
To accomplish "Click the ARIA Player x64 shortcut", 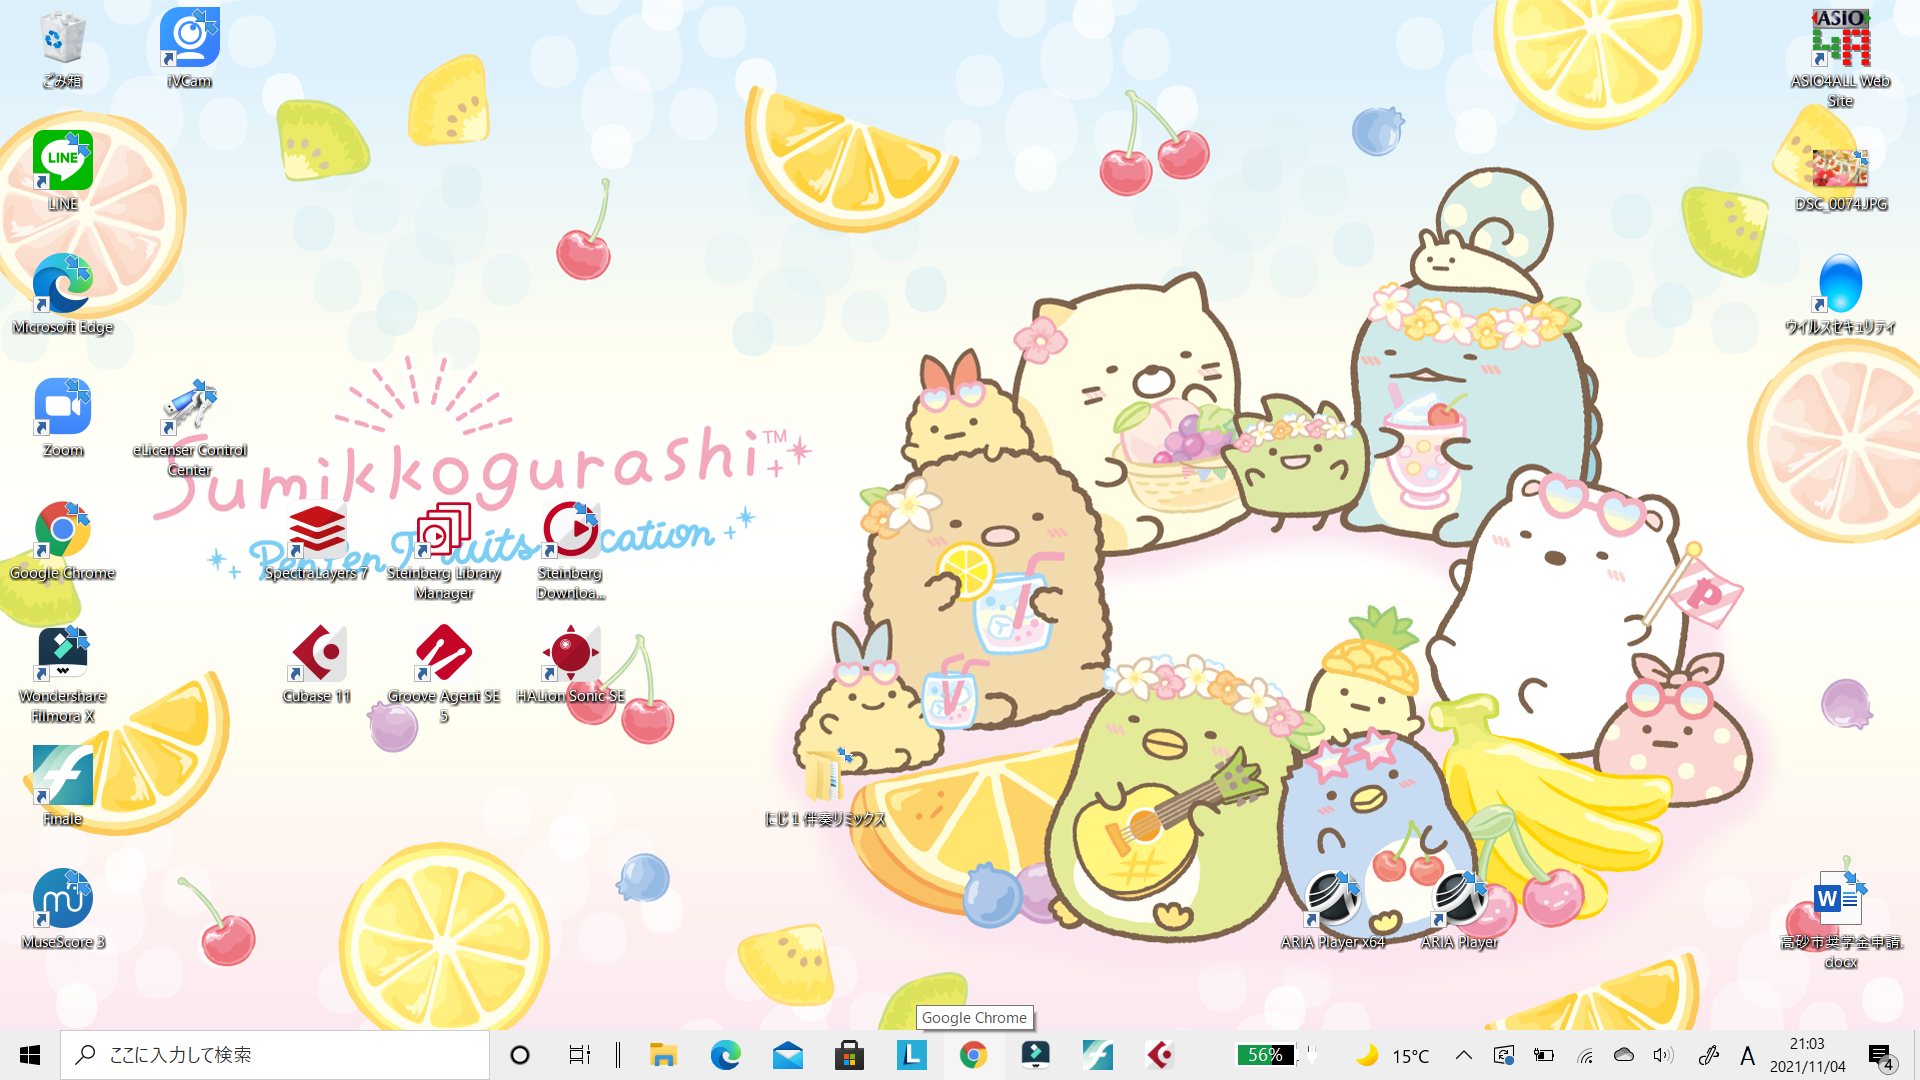I will 1332,900.
